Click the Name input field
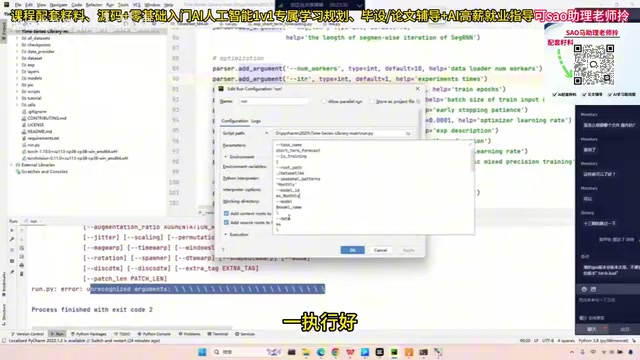This screenshot has height=360, width=640. point(273,101)
